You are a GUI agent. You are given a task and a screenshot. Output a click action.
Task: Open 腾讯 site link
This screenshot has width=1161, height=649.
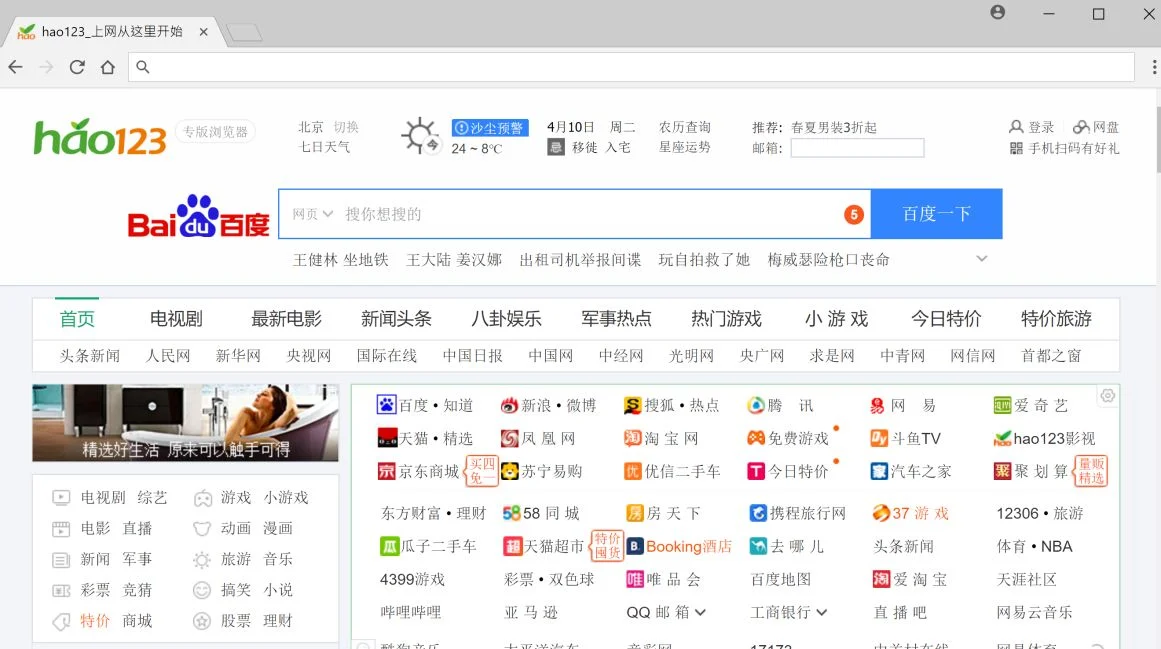click(780, 405)
